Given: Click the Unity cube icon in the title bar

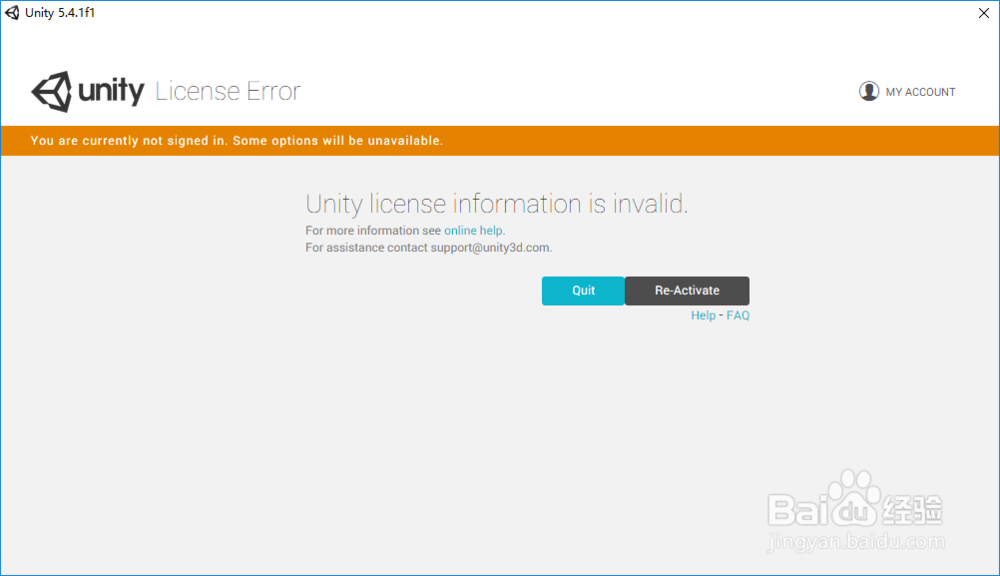Looking at the screenshot, I should pos(11,12).
